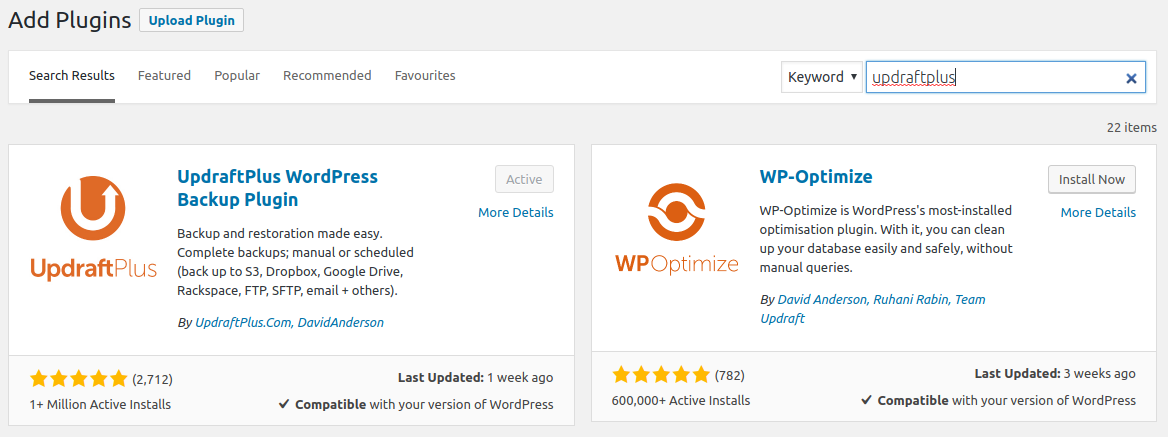Switch to the Search Results tab
1168x437 pixels.
tap(72, 75)
